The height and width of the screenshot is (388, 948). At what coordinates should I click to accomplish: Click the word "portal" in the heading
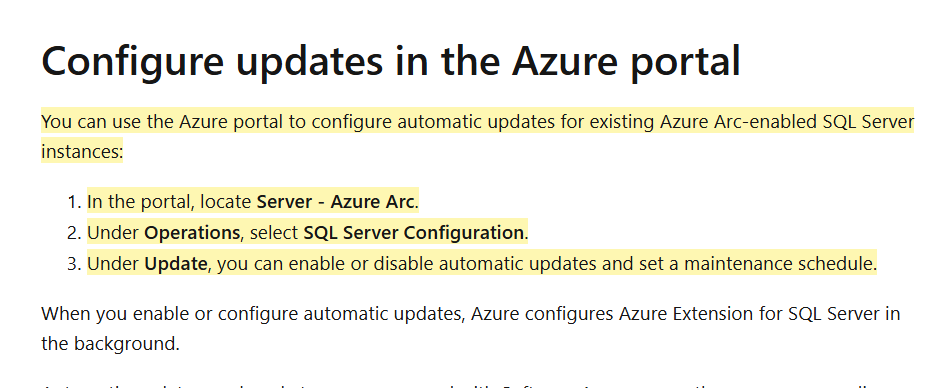pyautogui.click(x=686, y=61)
